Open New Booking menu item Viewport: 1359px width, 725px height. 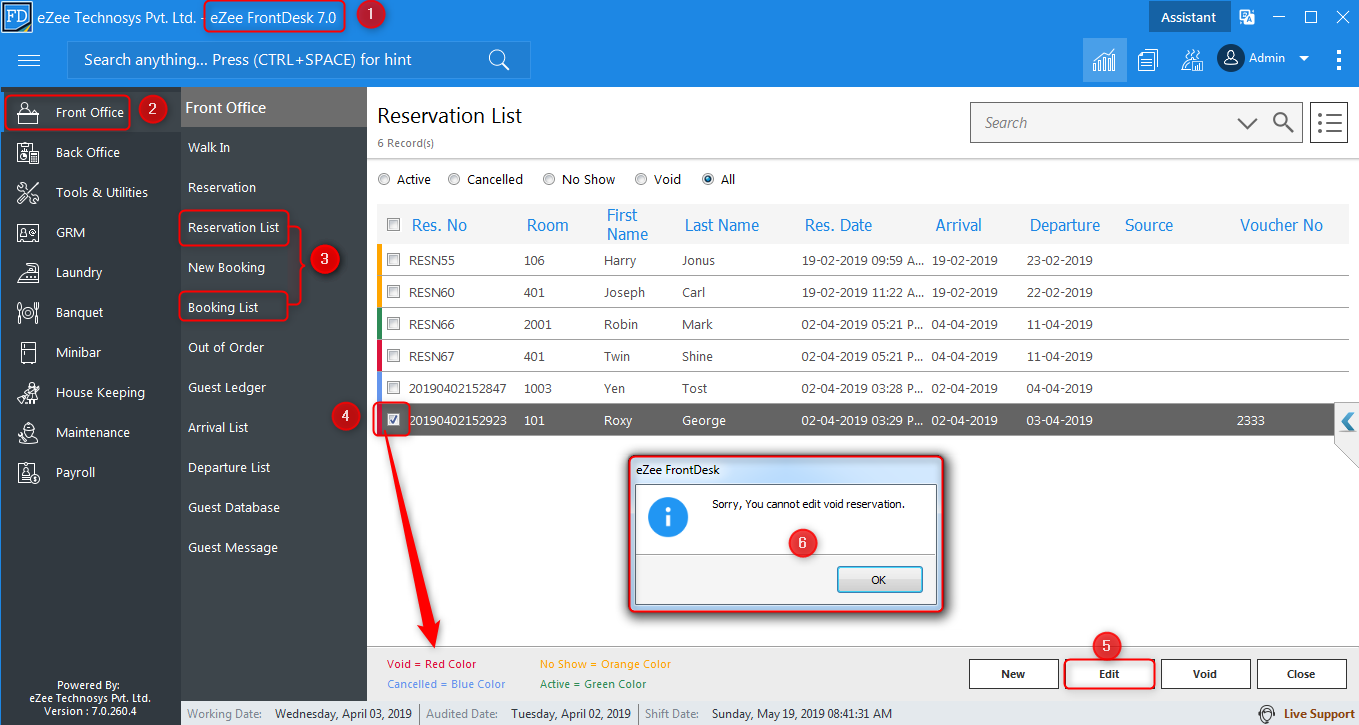[227, 267]
